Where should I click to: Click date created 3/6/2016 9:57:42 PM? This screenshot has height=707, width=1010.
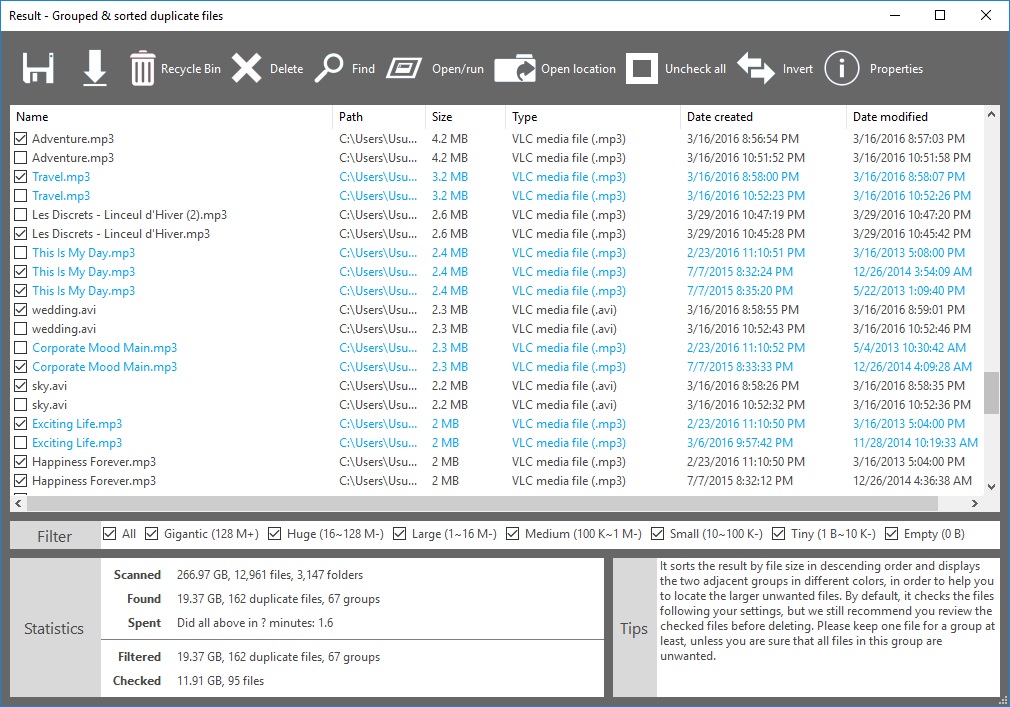pyautogui.click(x=740, y=443)
